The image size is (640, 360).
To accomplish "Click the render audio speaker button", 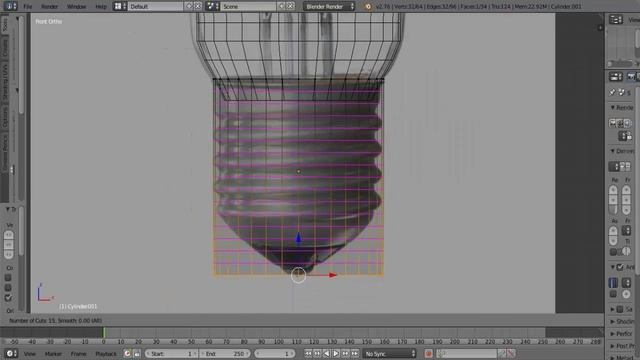I will tap(628, 123).
